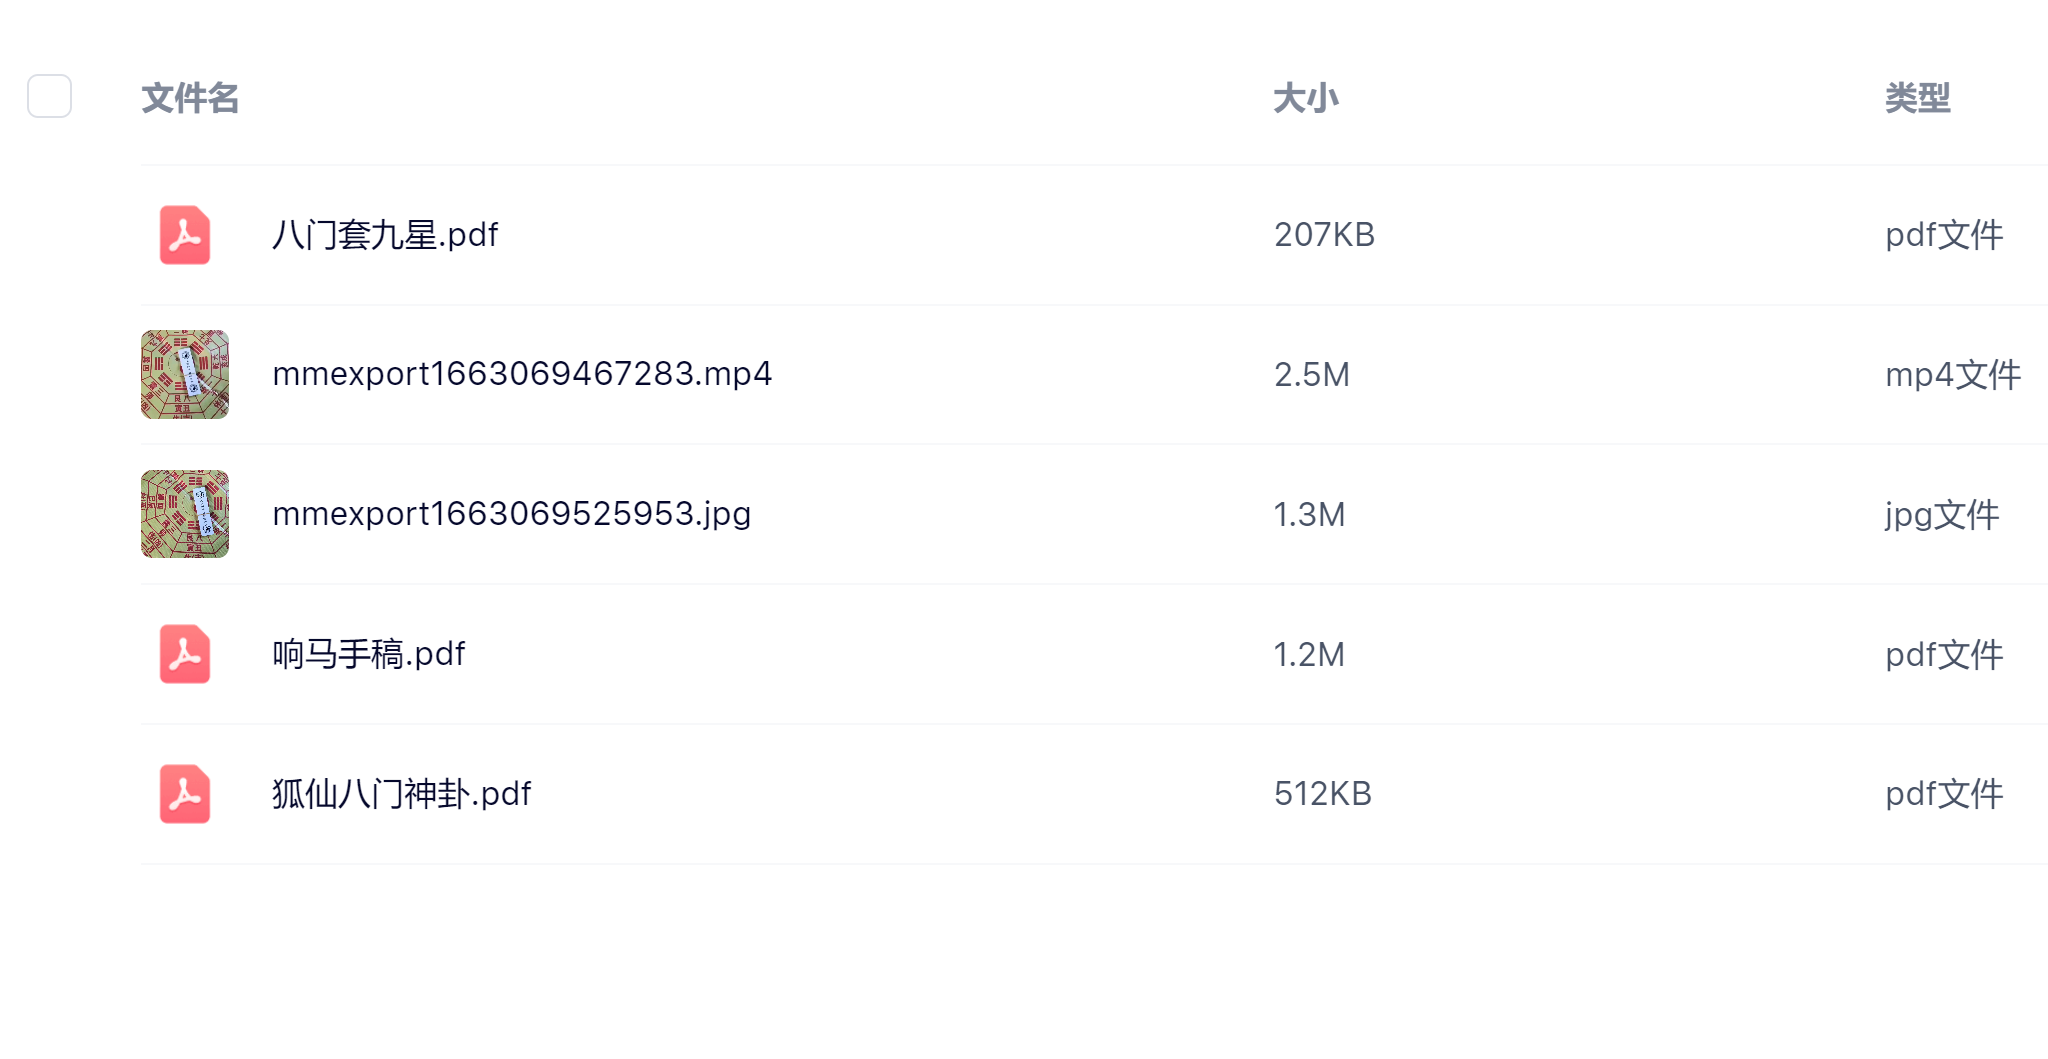Sort by the 文件名 column header
Screen dimensions: 2048x1059
pyautogui.click(x=190, y=98)
